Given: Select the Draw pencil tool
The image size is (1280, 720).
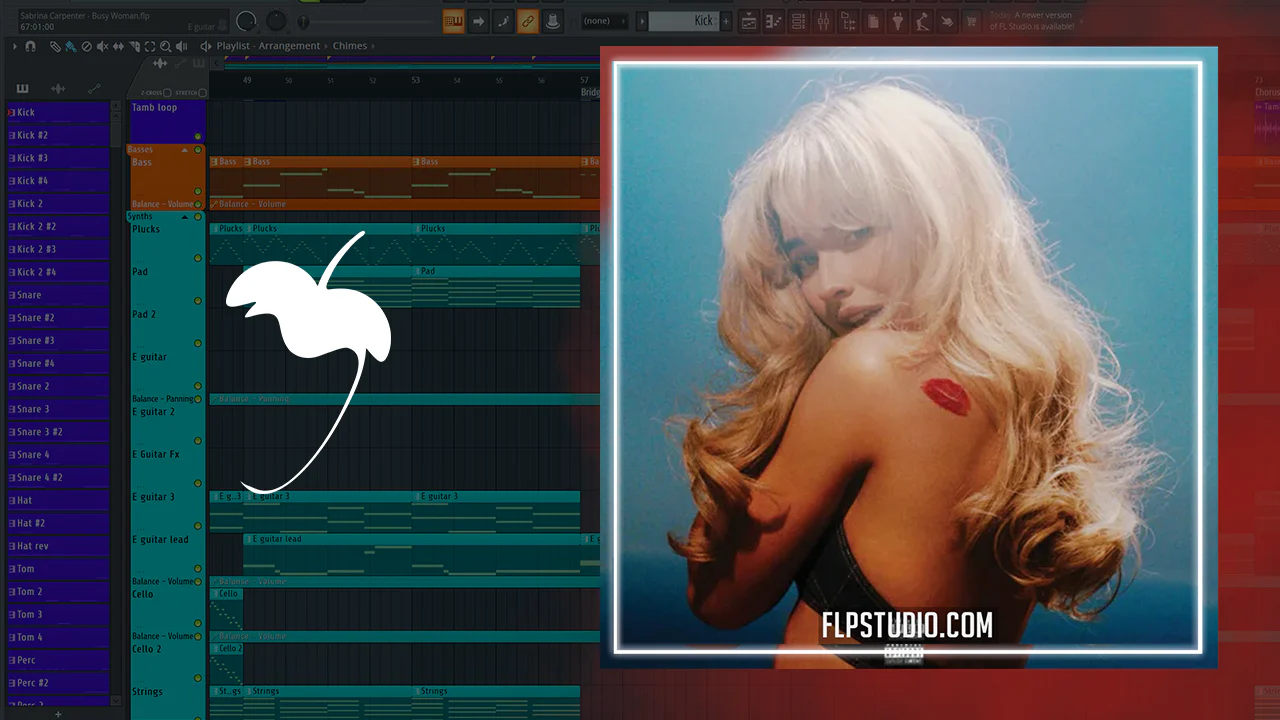Looking at the screenshot, I should pos(55,46).
